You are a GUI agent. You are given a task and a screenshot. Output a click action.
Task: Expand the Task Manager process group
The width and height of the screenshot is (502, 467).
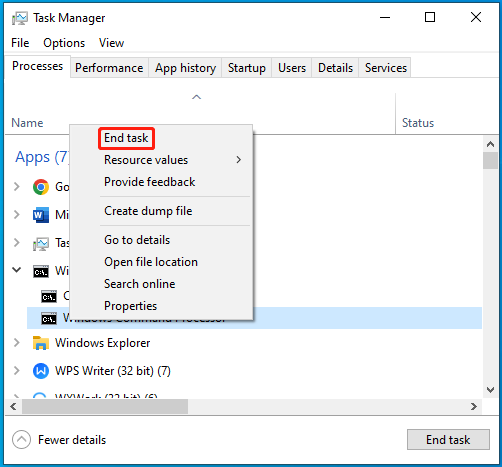click(17, 242)
